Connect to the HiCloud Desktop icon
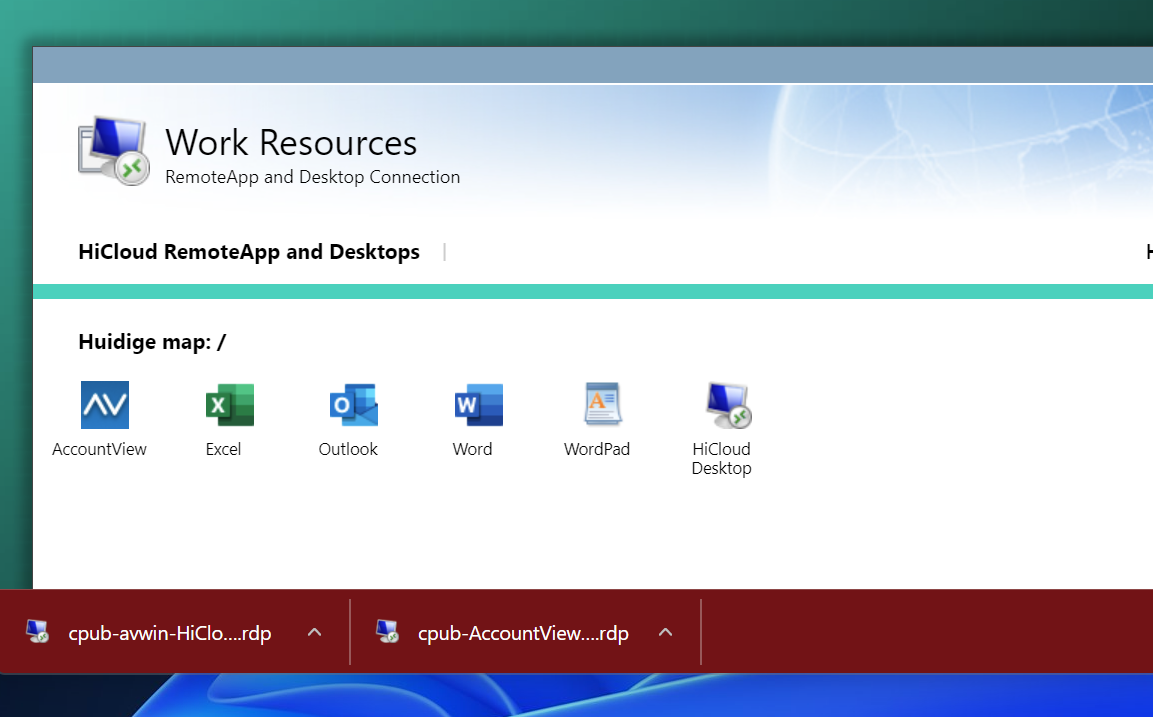Screen dimensions: 1153x717 [x=728, y=404]
